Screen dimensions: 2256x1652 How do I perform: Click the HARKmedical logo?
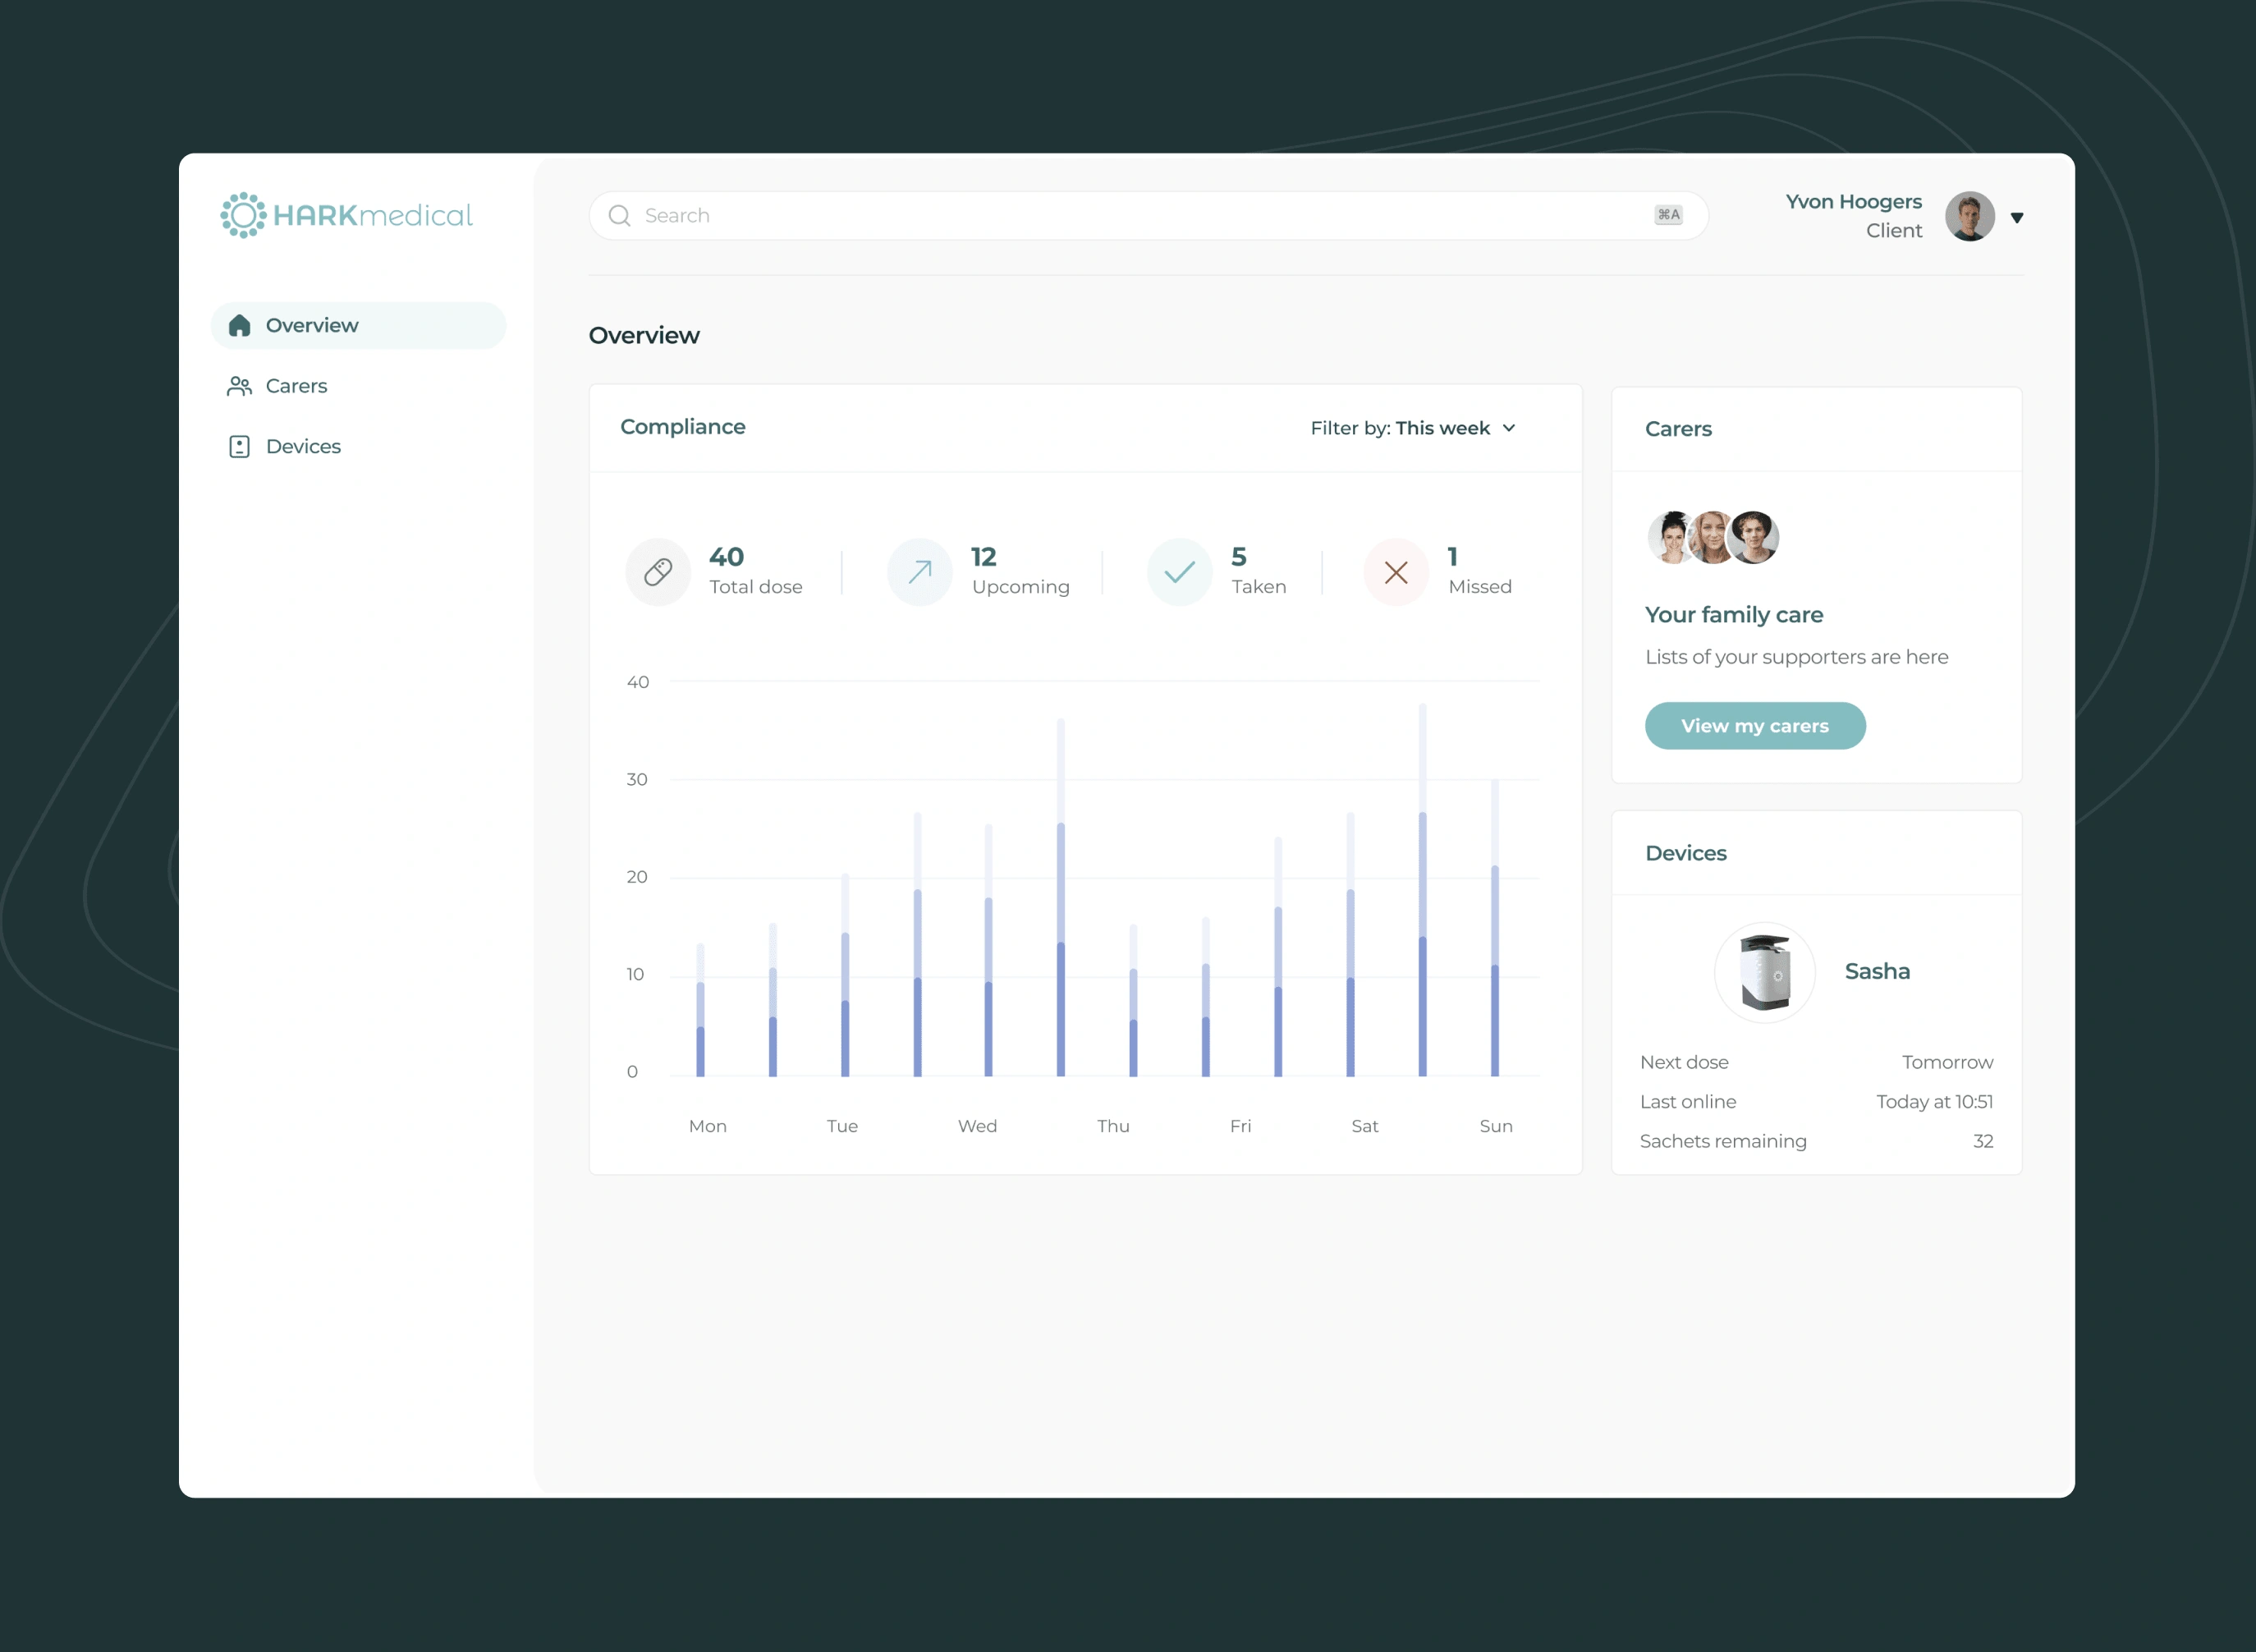tap(346, 215)
